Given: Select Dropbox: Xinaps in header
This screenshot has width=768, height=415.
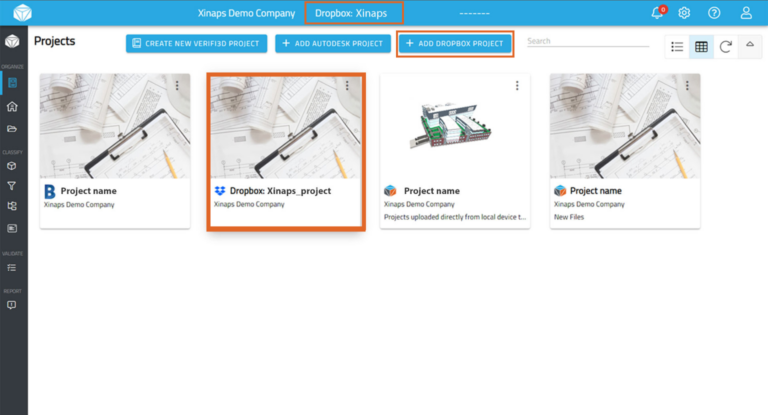Looking at the screenshot, I should point(351,13).
